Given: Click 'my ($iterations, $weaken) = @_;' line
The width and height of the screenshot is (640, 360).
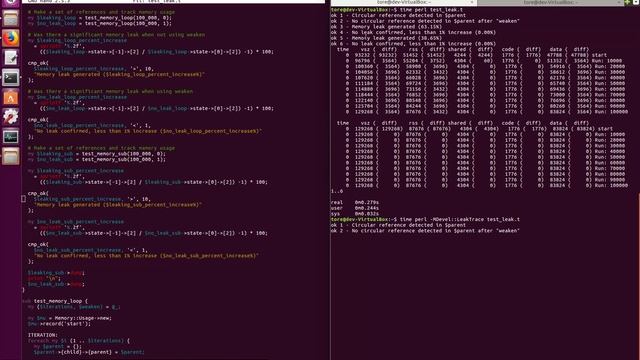Looking at the screenshot, I should [74, 307].
